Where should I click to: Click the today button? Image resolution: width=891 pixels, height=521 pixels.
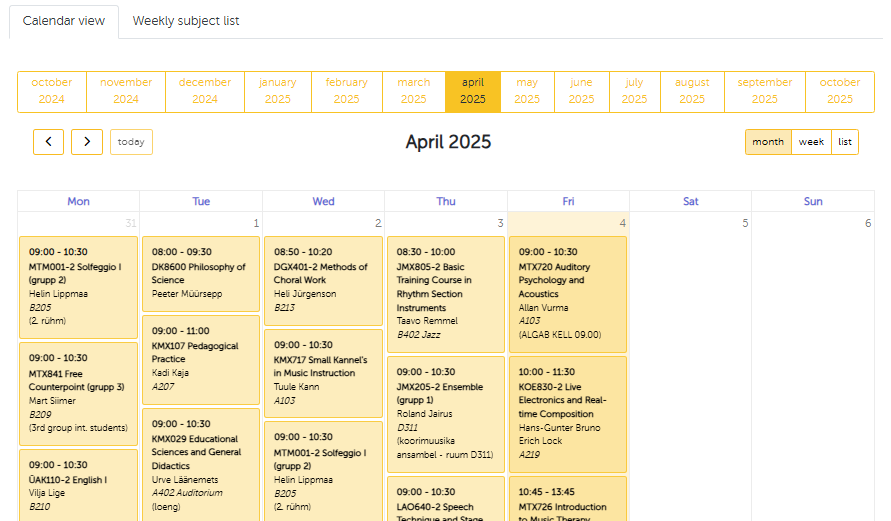(x=131, y=142)
